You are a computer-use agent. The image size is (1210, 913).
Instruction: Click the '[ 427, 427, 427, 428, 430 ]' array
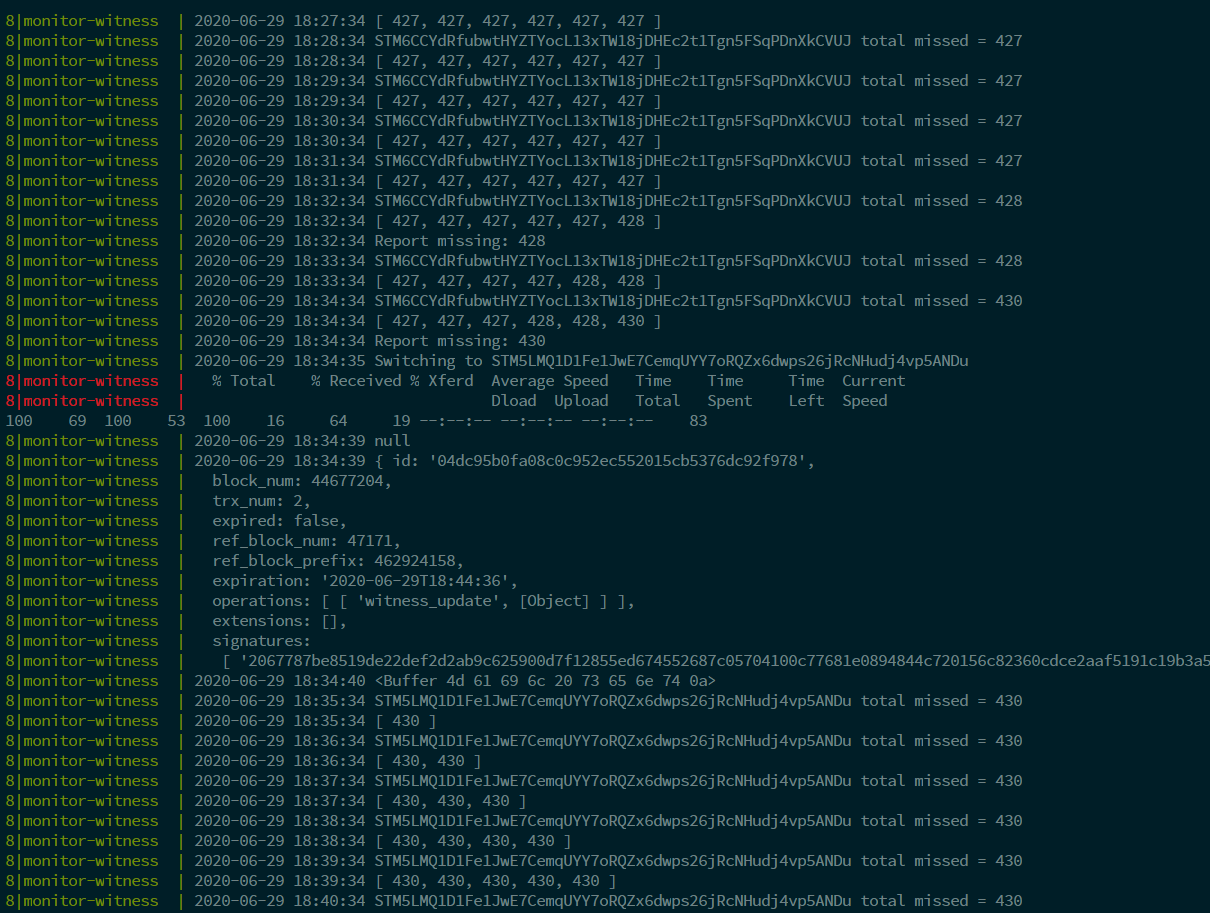coord(517,321)
